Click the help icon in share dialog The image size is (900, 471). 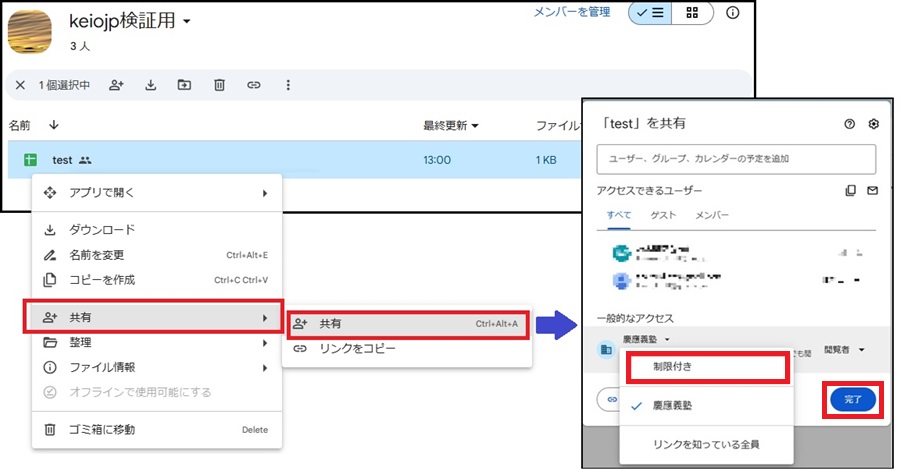point(849,124)
